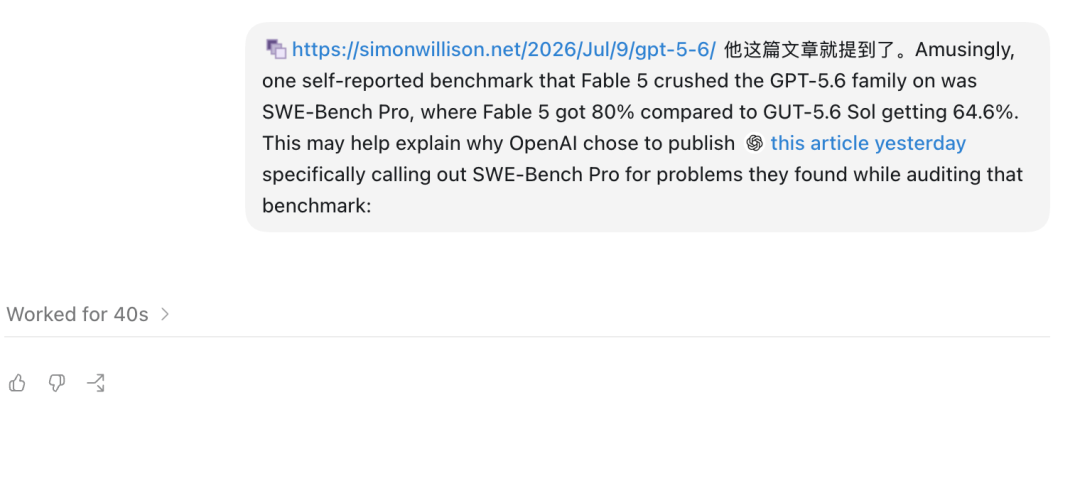Open the Worked for 40s details
This screenshot has height=493, width=1080.
77,315
